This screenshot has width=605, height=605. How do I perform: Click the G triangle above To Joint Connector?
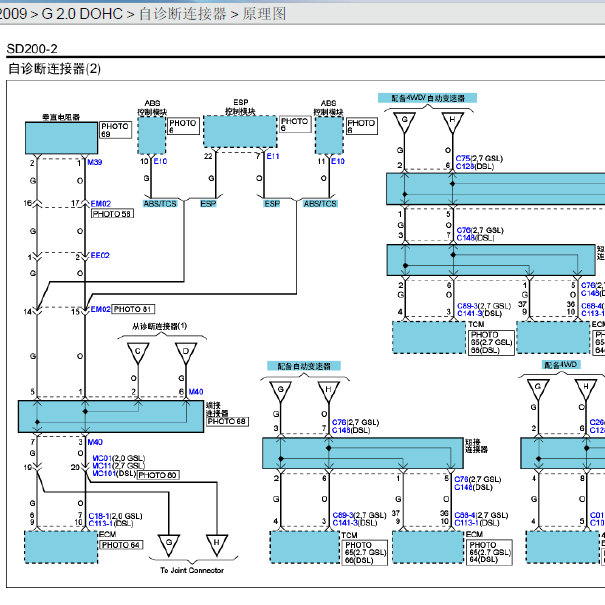169,544
